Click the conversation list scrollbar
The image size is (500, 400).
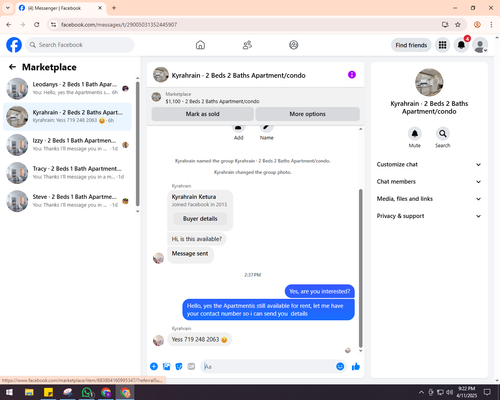click(138, 143)
